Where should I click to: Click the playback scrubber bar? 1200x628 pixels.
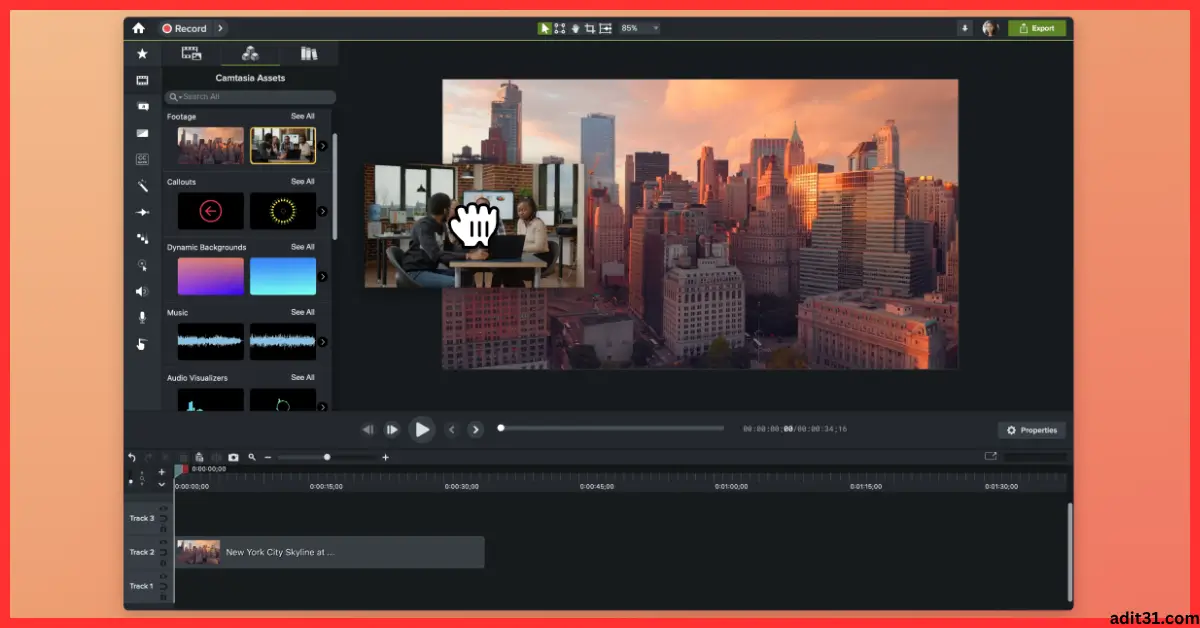611,428
